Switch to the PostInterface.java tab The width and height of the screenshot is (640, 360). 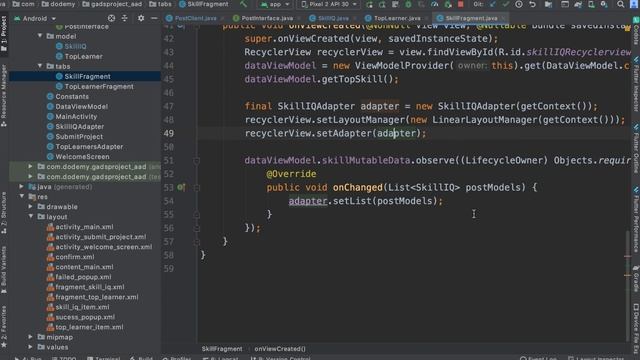(266, 18)
